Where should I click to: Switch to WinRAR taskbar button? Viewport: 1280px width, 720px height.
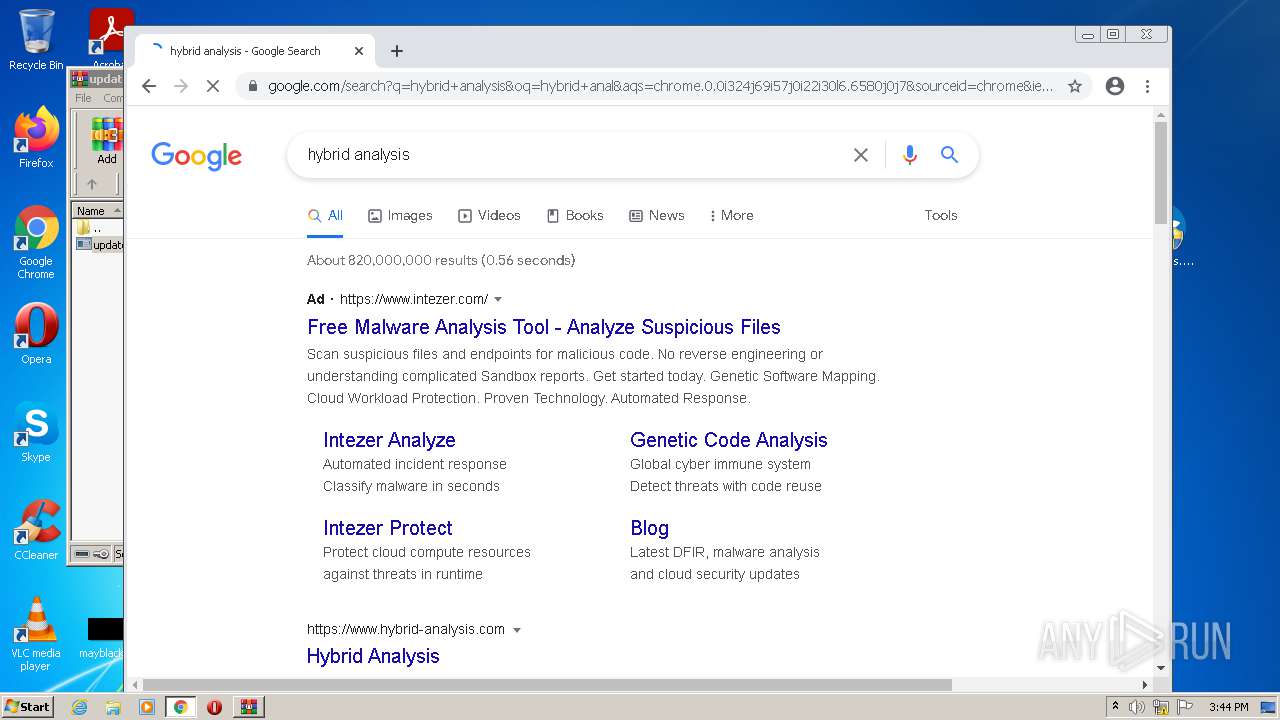[x=249, y=707]
